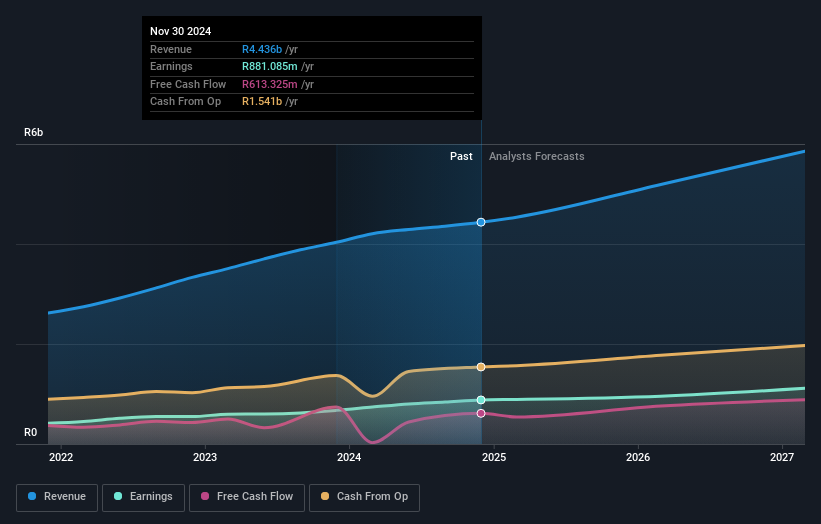
Task: Click the Earnings row label in tooltip
Action: [x=171, y=66]
